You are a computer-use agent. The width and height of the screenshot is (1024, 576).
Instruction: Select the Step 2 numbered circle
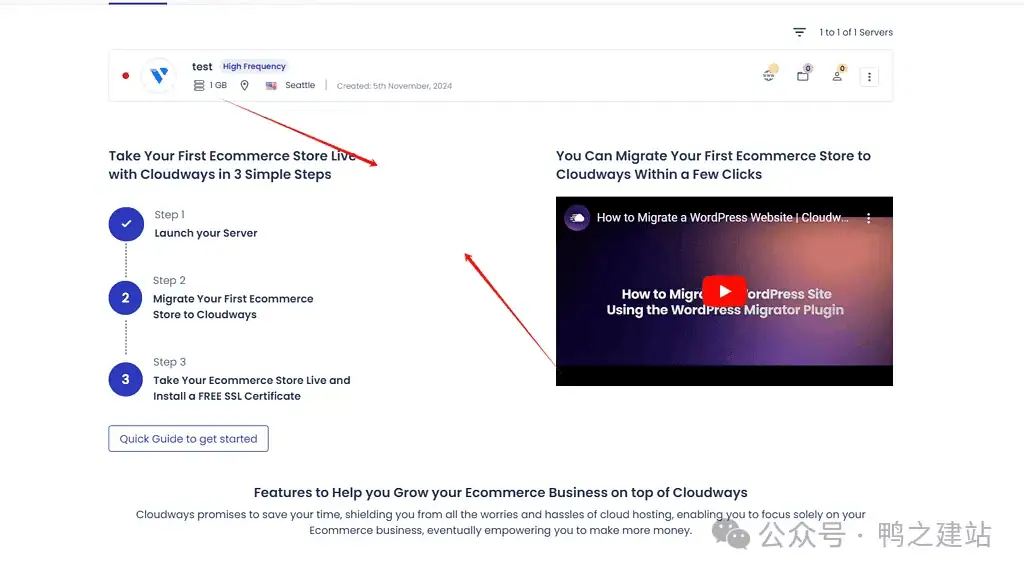[x=125, y=298]
